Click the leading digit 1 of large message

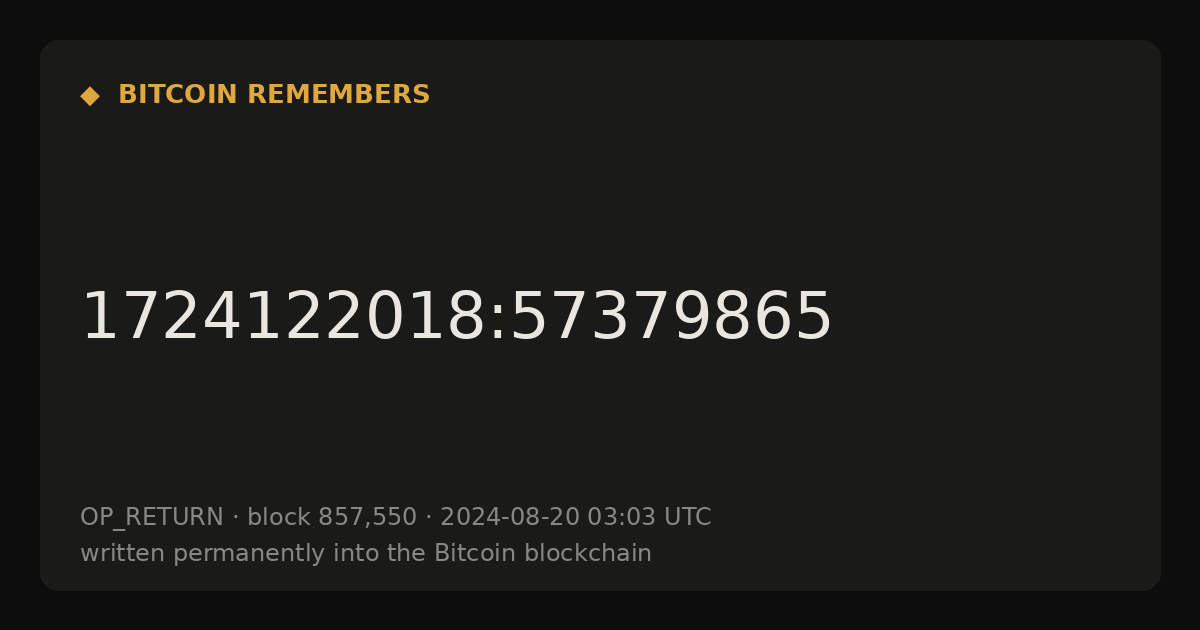[x=101, y=318]
